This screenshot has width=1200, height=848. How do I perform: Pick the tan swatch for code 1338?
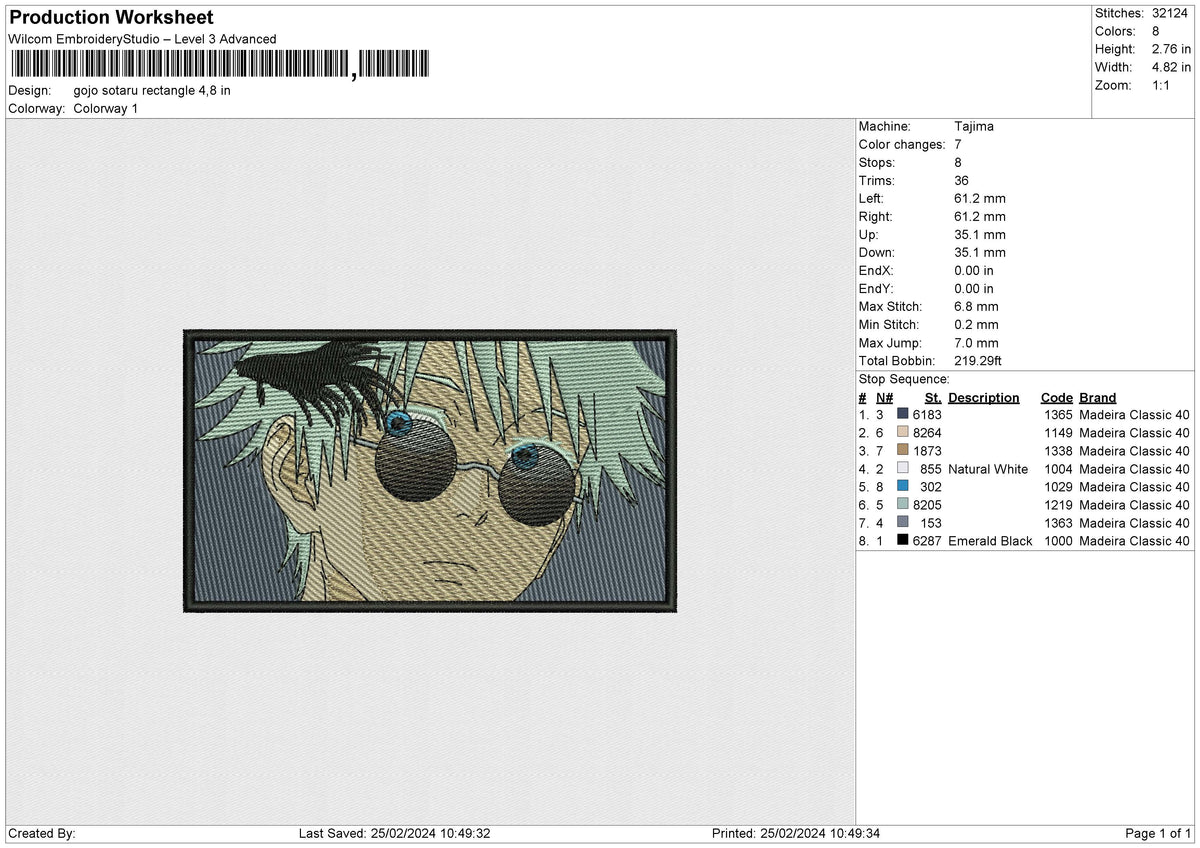click(903, 451)
